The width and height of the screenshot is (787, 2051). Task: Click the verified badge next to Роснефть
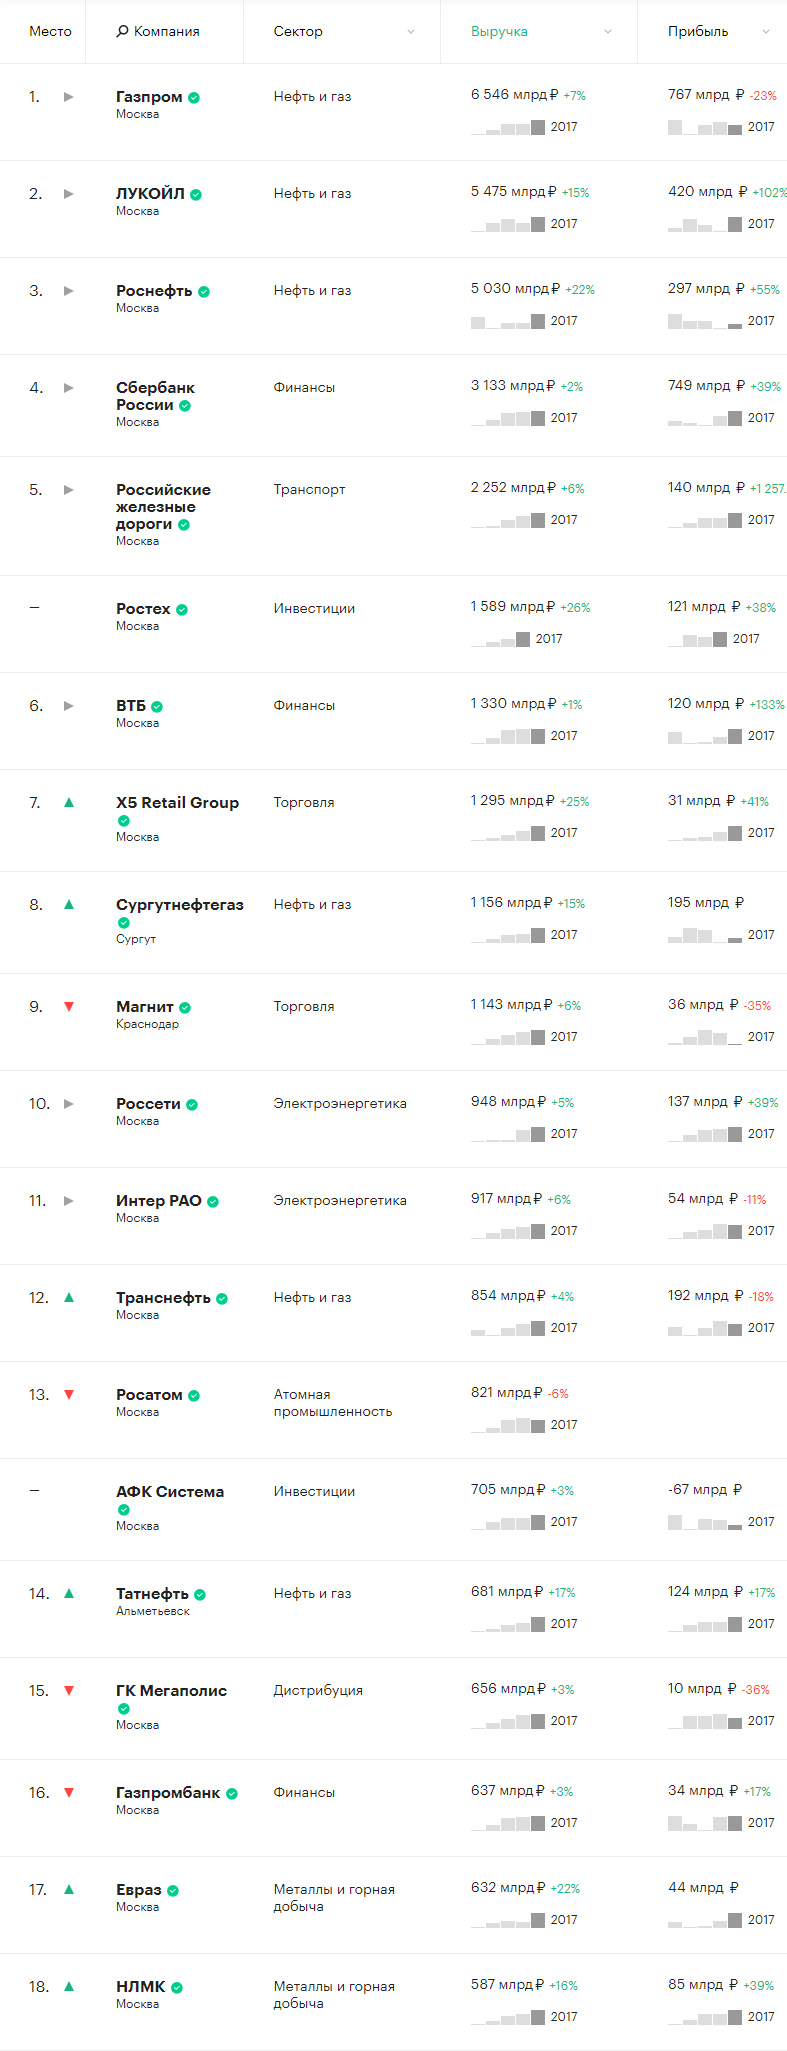point(204,292)
